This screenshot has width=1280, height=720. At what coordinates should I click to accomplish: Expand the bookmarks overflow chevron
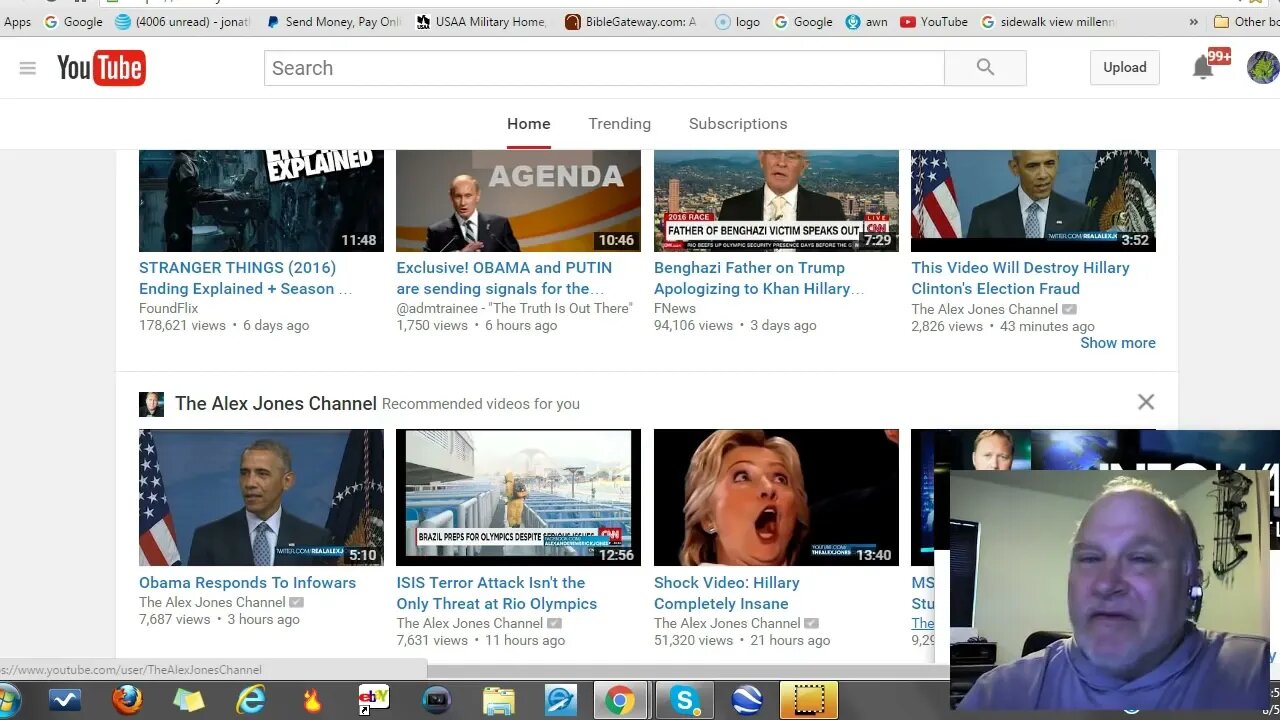tap(1193, 21)
